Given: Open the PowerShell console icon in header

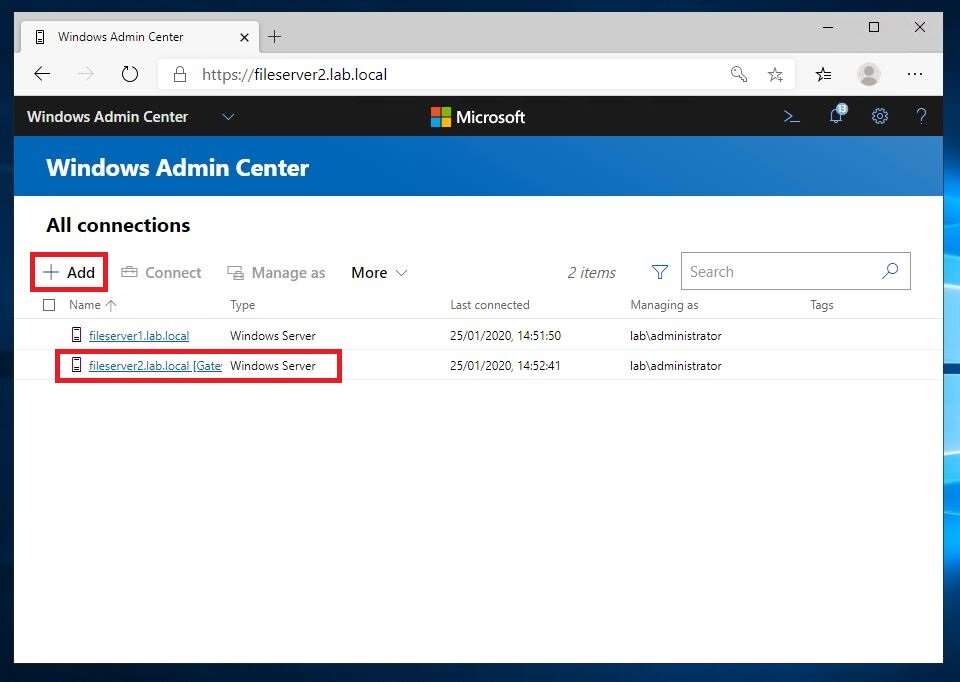Looking at the screenshot, I should [792, 116].
